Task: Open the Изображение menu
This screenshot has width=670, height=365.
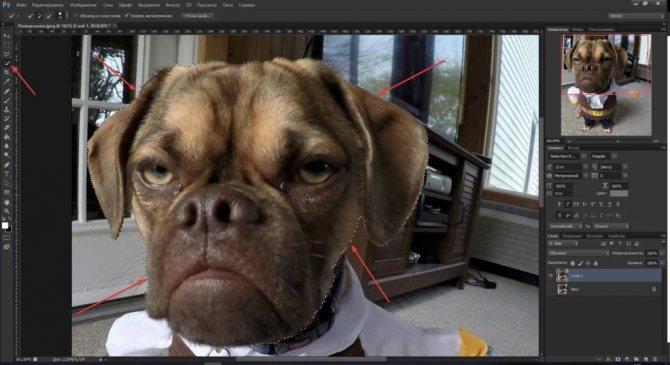Action: pyautogui.click(x=84, y=5)
